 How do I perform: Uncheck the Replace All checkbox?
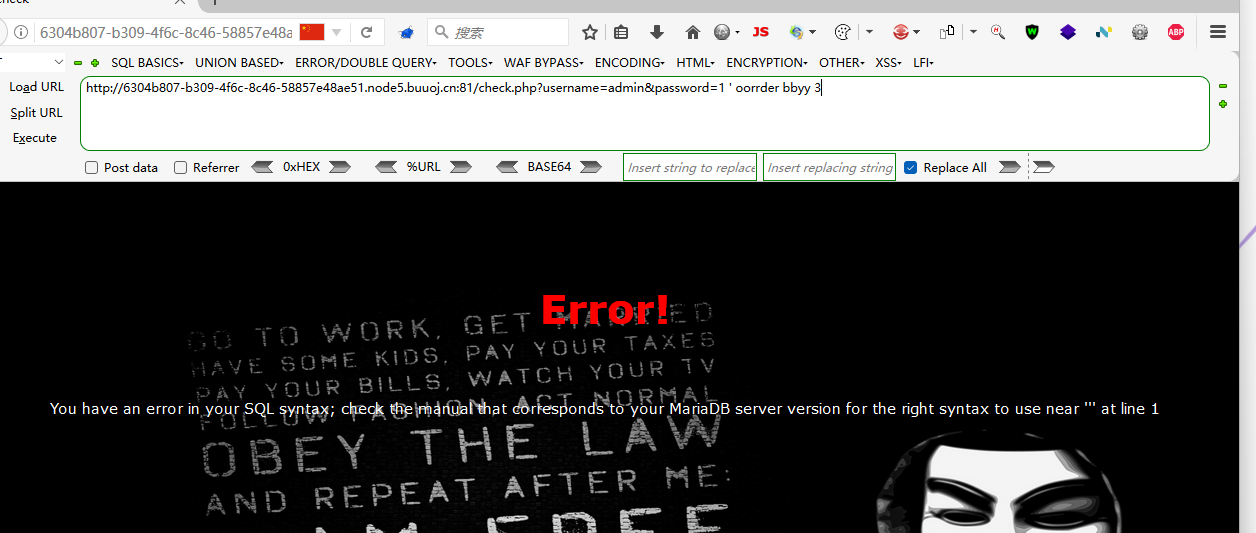tap(910, 167)
